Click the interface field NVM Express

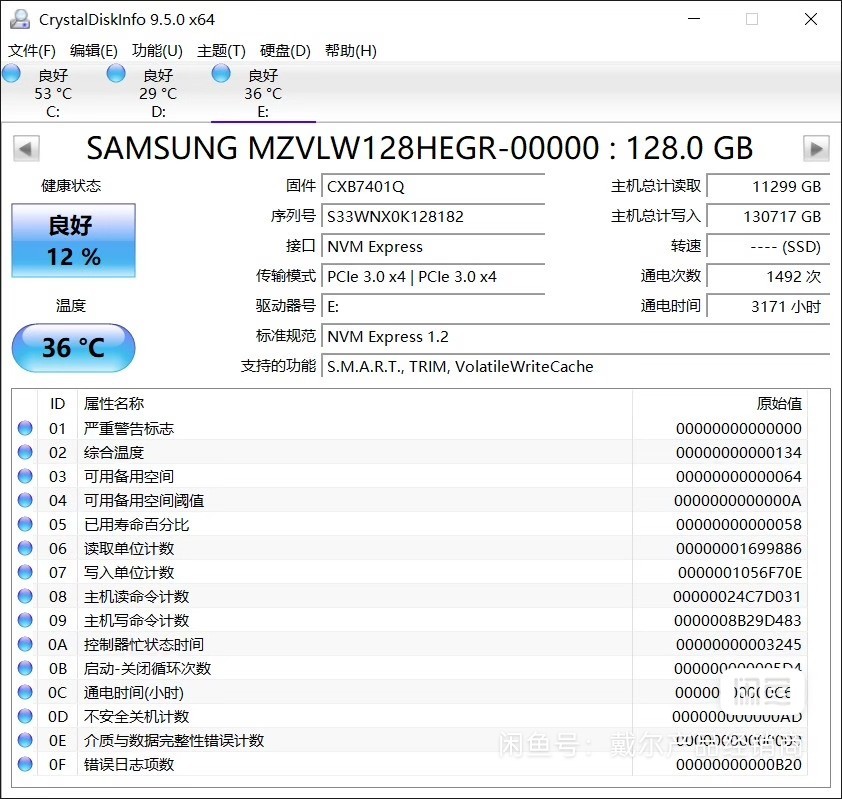tap(433, 246)
